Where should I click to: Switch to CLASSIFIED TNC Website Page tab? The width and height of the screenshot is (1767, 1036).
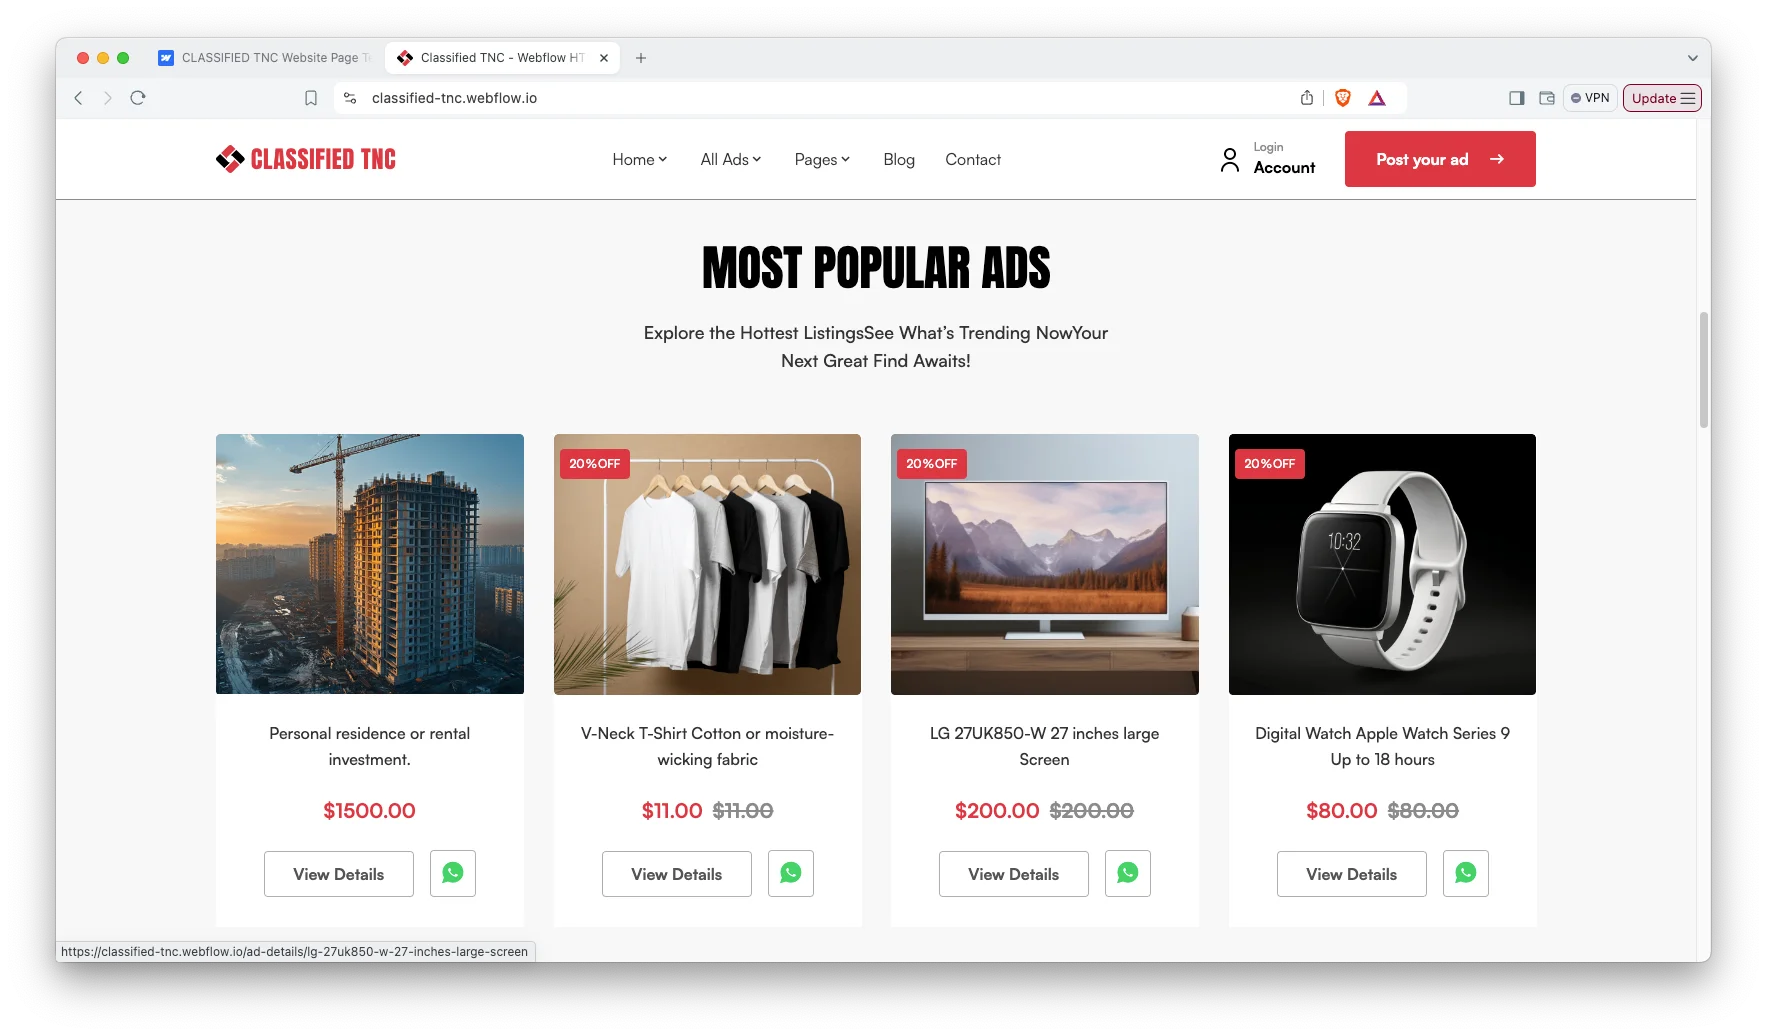coord(264,58)
